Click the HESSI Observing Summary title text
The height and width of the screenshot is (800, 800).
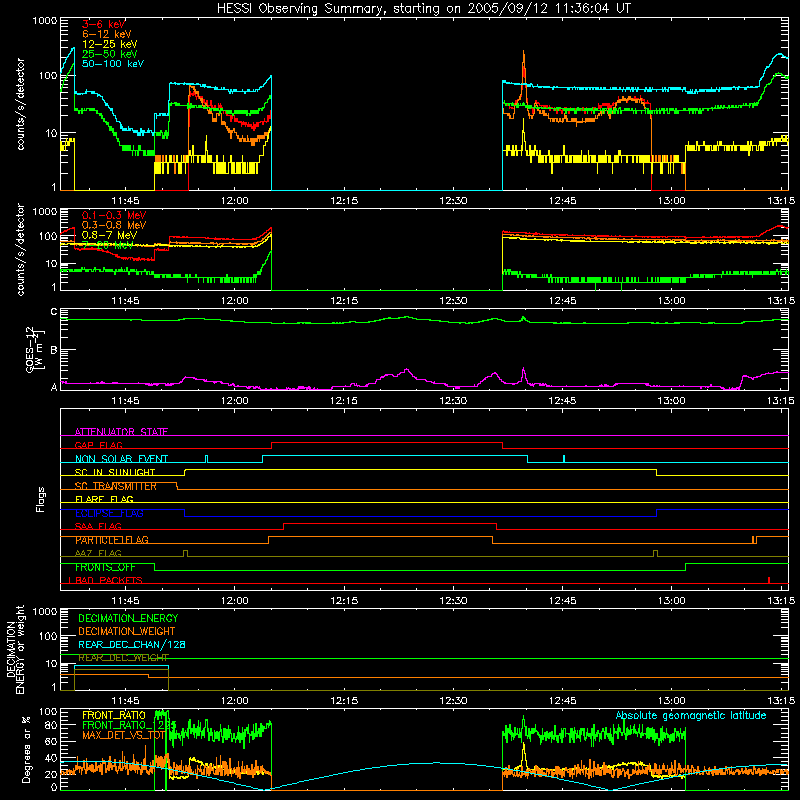click(x=424, y=9)
